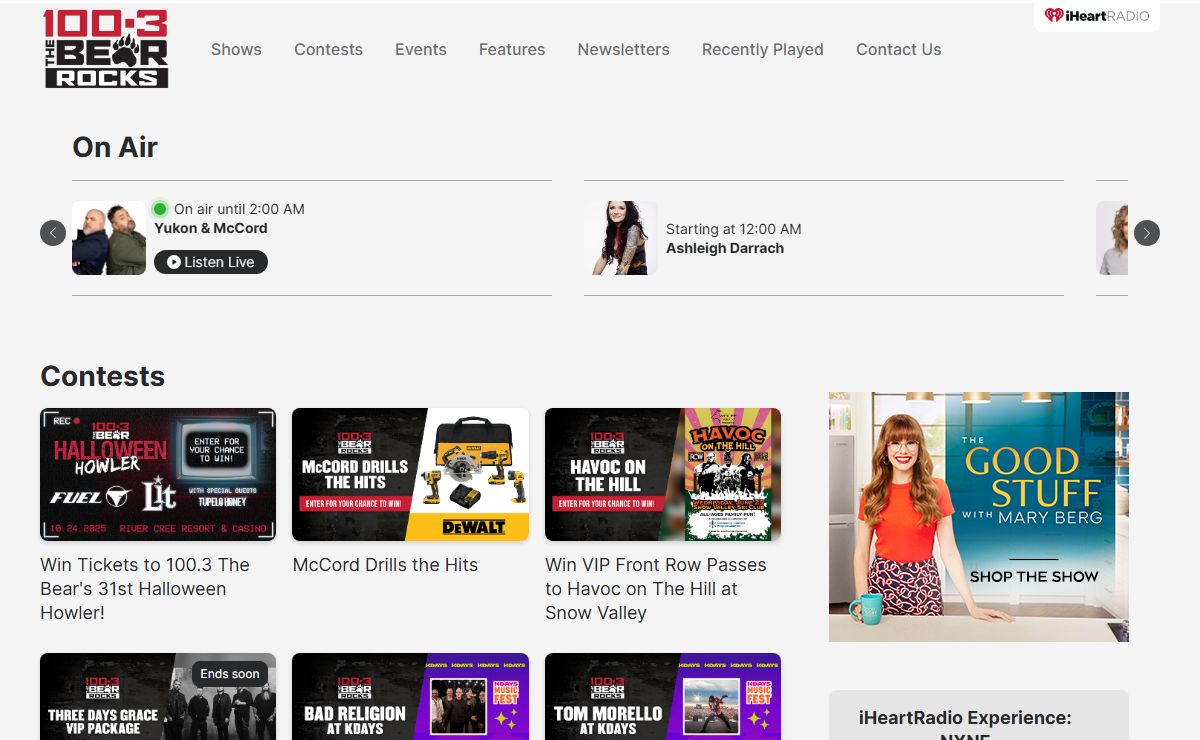Viewport: 1200px width, 740px height.
Task: Open Bad Religion at KDays card
Action: click(x=410, y=696)
